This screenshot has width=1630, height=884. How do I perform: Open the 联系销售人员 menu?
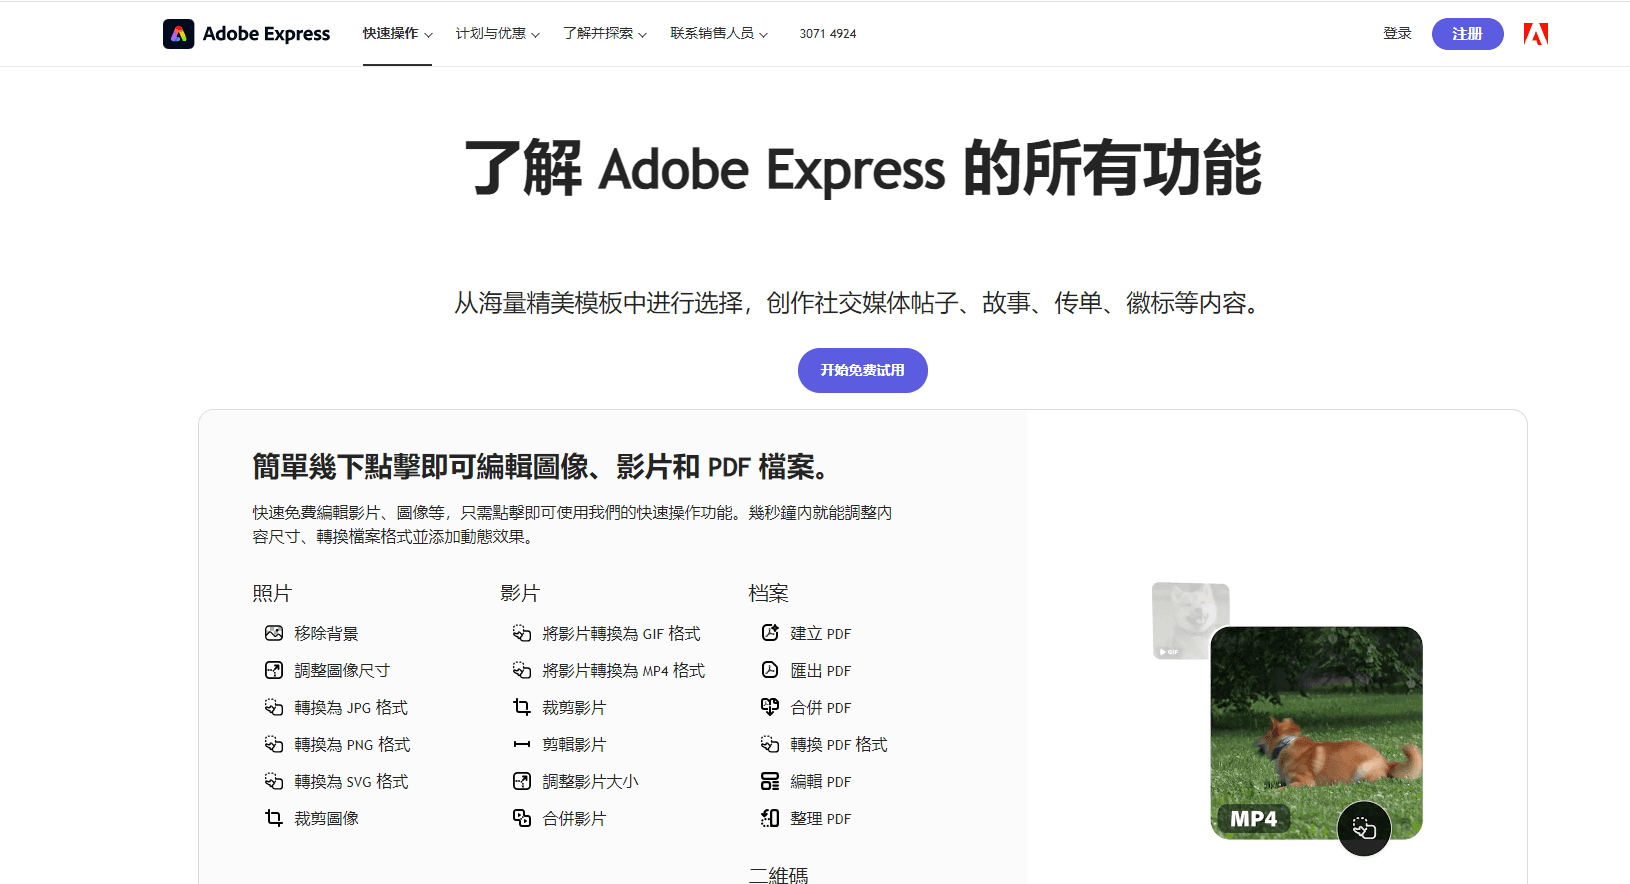pos(719,34)
